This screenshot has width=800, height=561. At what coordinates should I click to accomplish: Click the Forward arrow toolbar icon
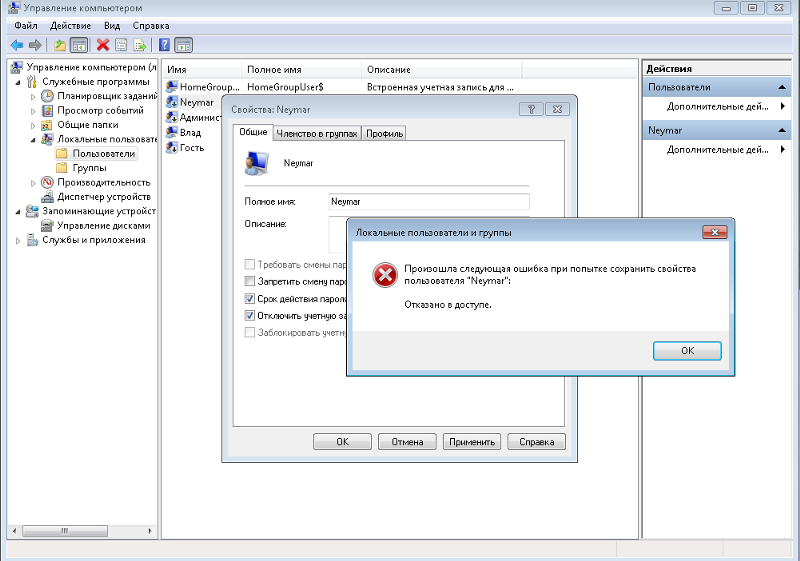pyautogui.click(x=35, y=45)
